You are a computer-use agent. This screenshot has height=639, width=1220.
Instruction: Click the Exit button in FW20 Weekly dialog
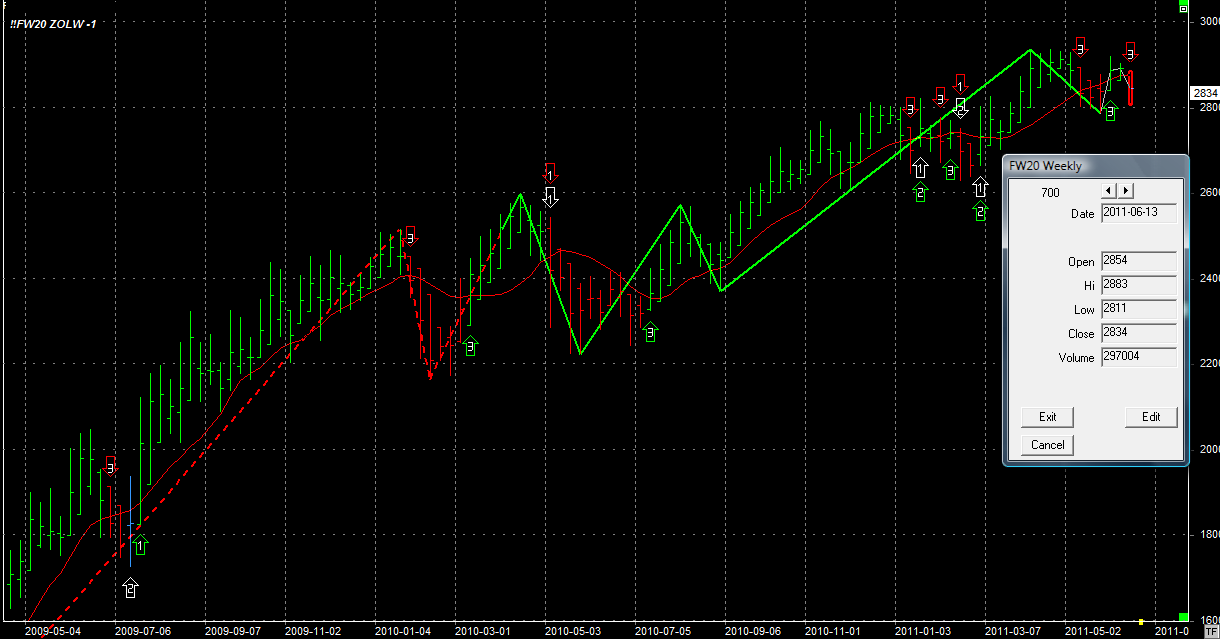[x=1047, y=417]
